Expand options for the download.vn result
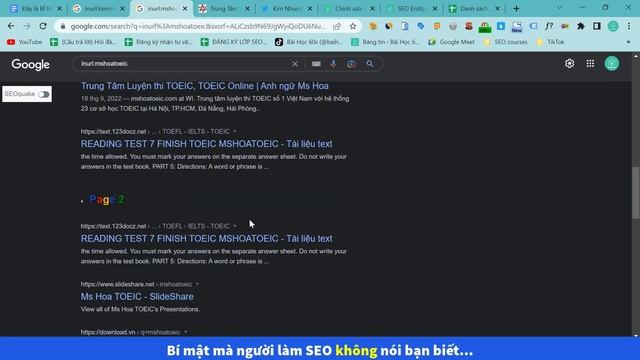 185,332
